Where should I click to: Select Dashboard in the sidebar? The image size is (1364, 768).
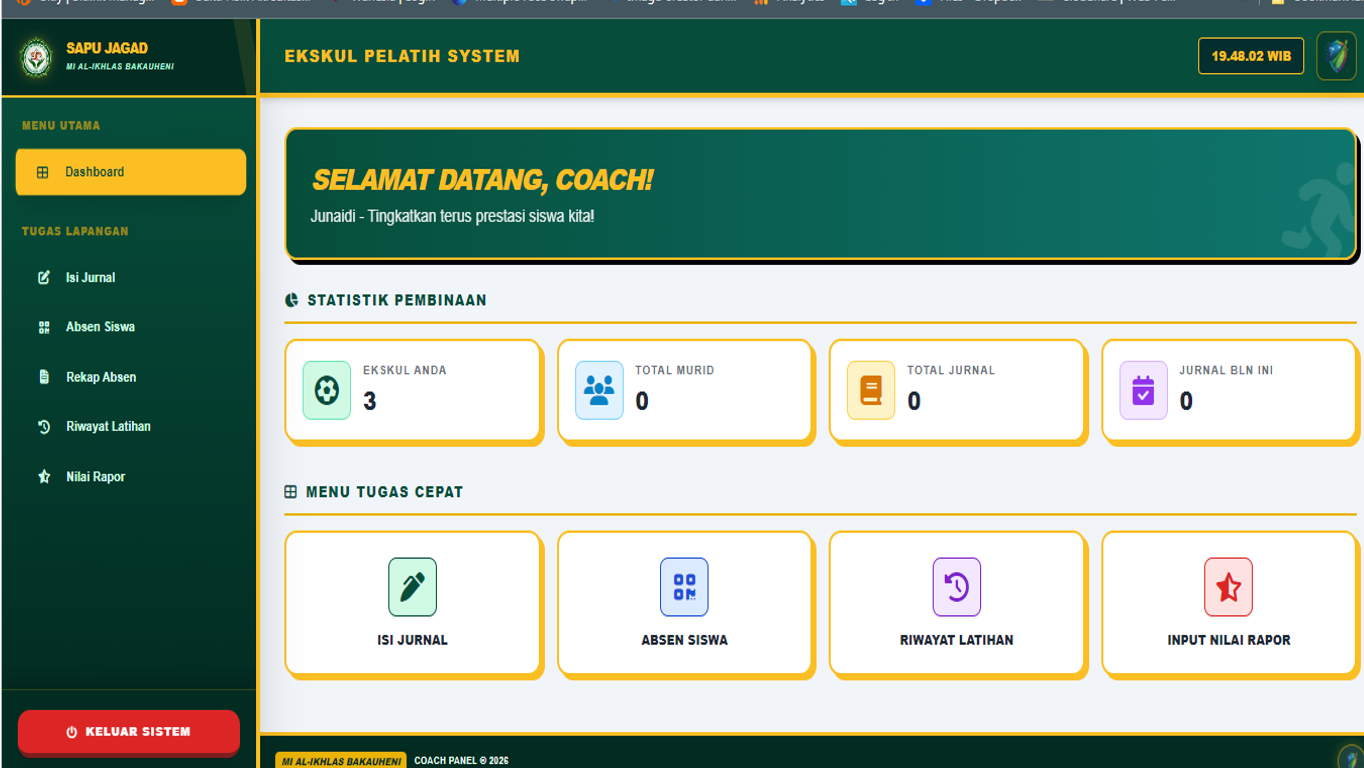[x=131, y=172]
